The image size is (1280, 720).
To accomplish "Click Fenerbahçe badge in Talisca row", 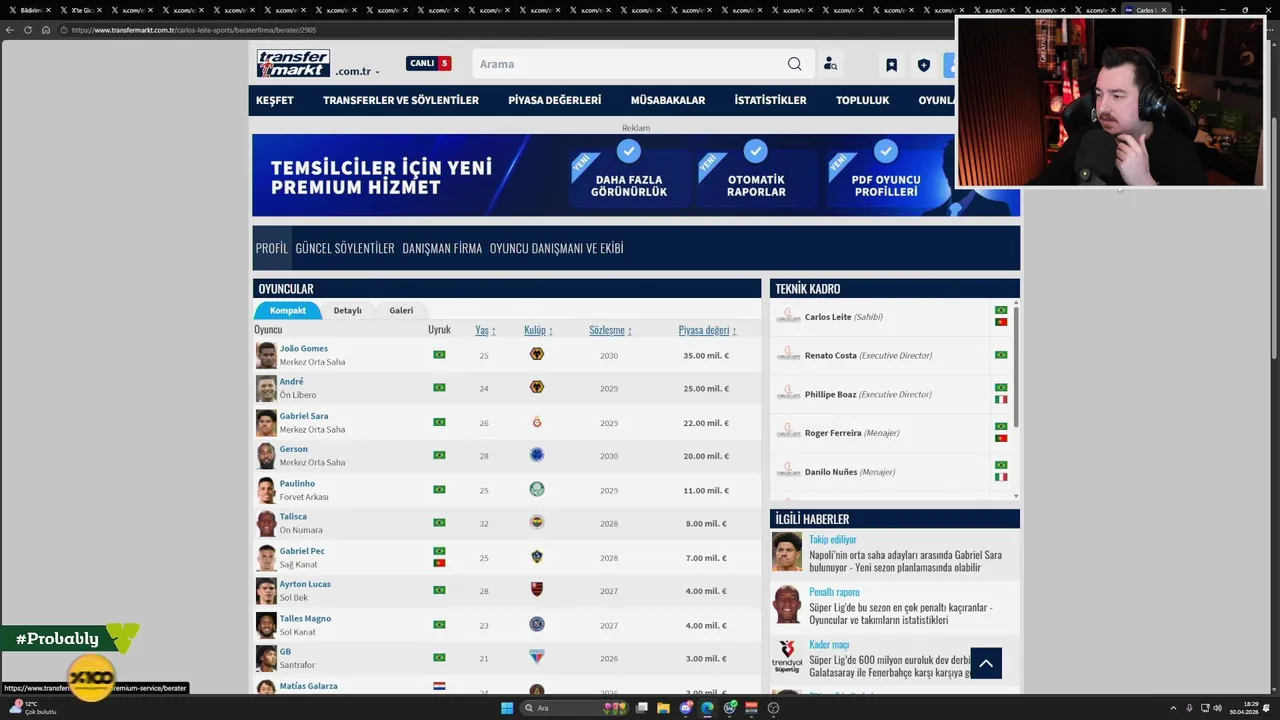I will click(537, 523).
